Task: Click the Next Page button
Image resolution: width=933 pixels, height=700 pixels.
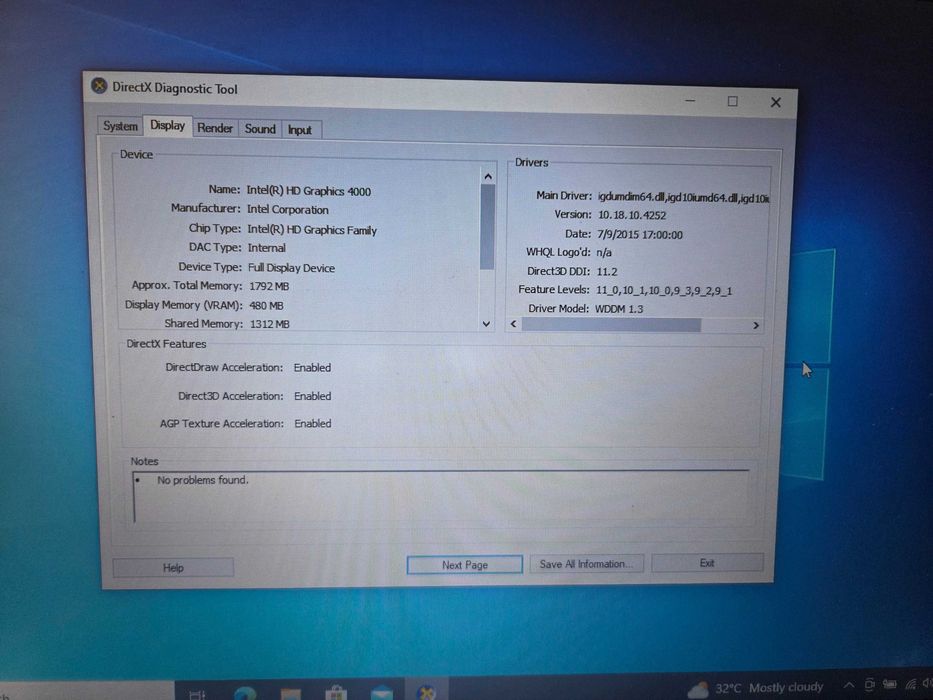Action: (x=465, y=565)
